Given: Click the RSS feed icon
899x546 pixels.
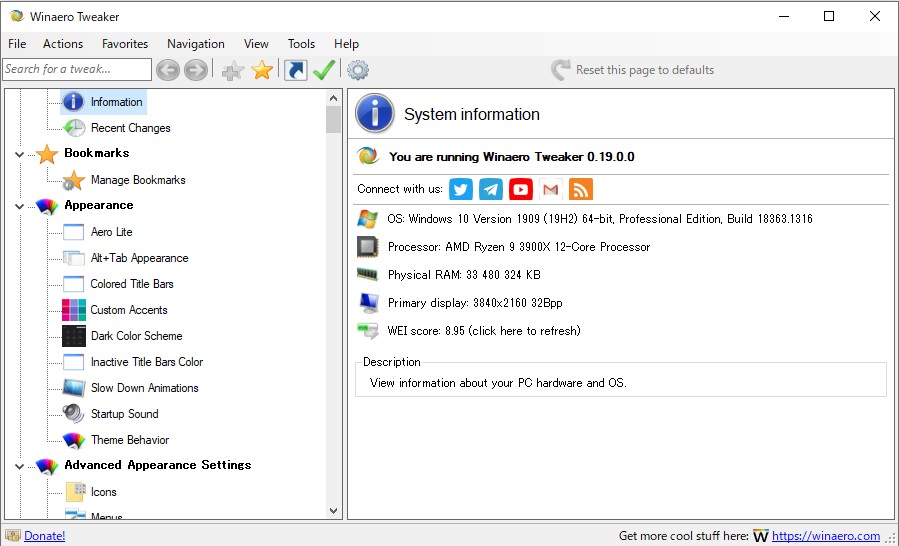Looking at the screenshot, I should pos(581,189).
